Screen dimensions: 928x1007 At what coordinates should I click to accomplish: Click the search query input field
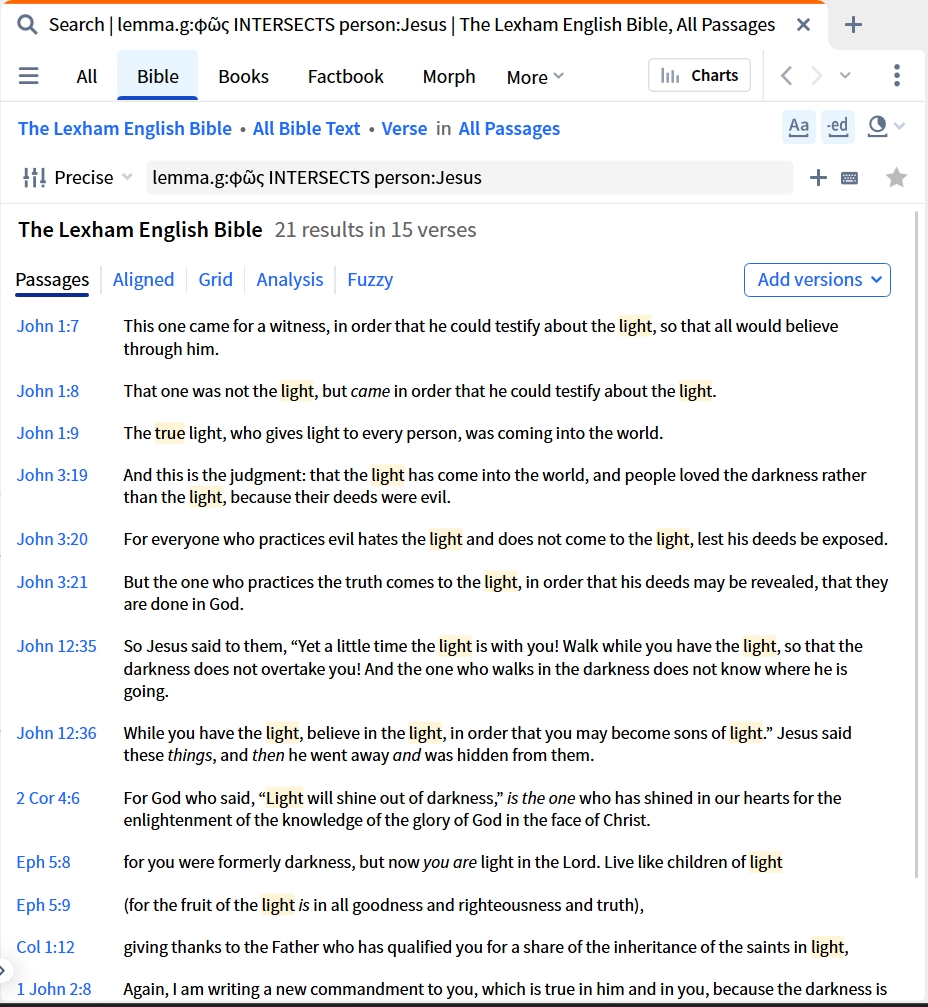point(469,178)
